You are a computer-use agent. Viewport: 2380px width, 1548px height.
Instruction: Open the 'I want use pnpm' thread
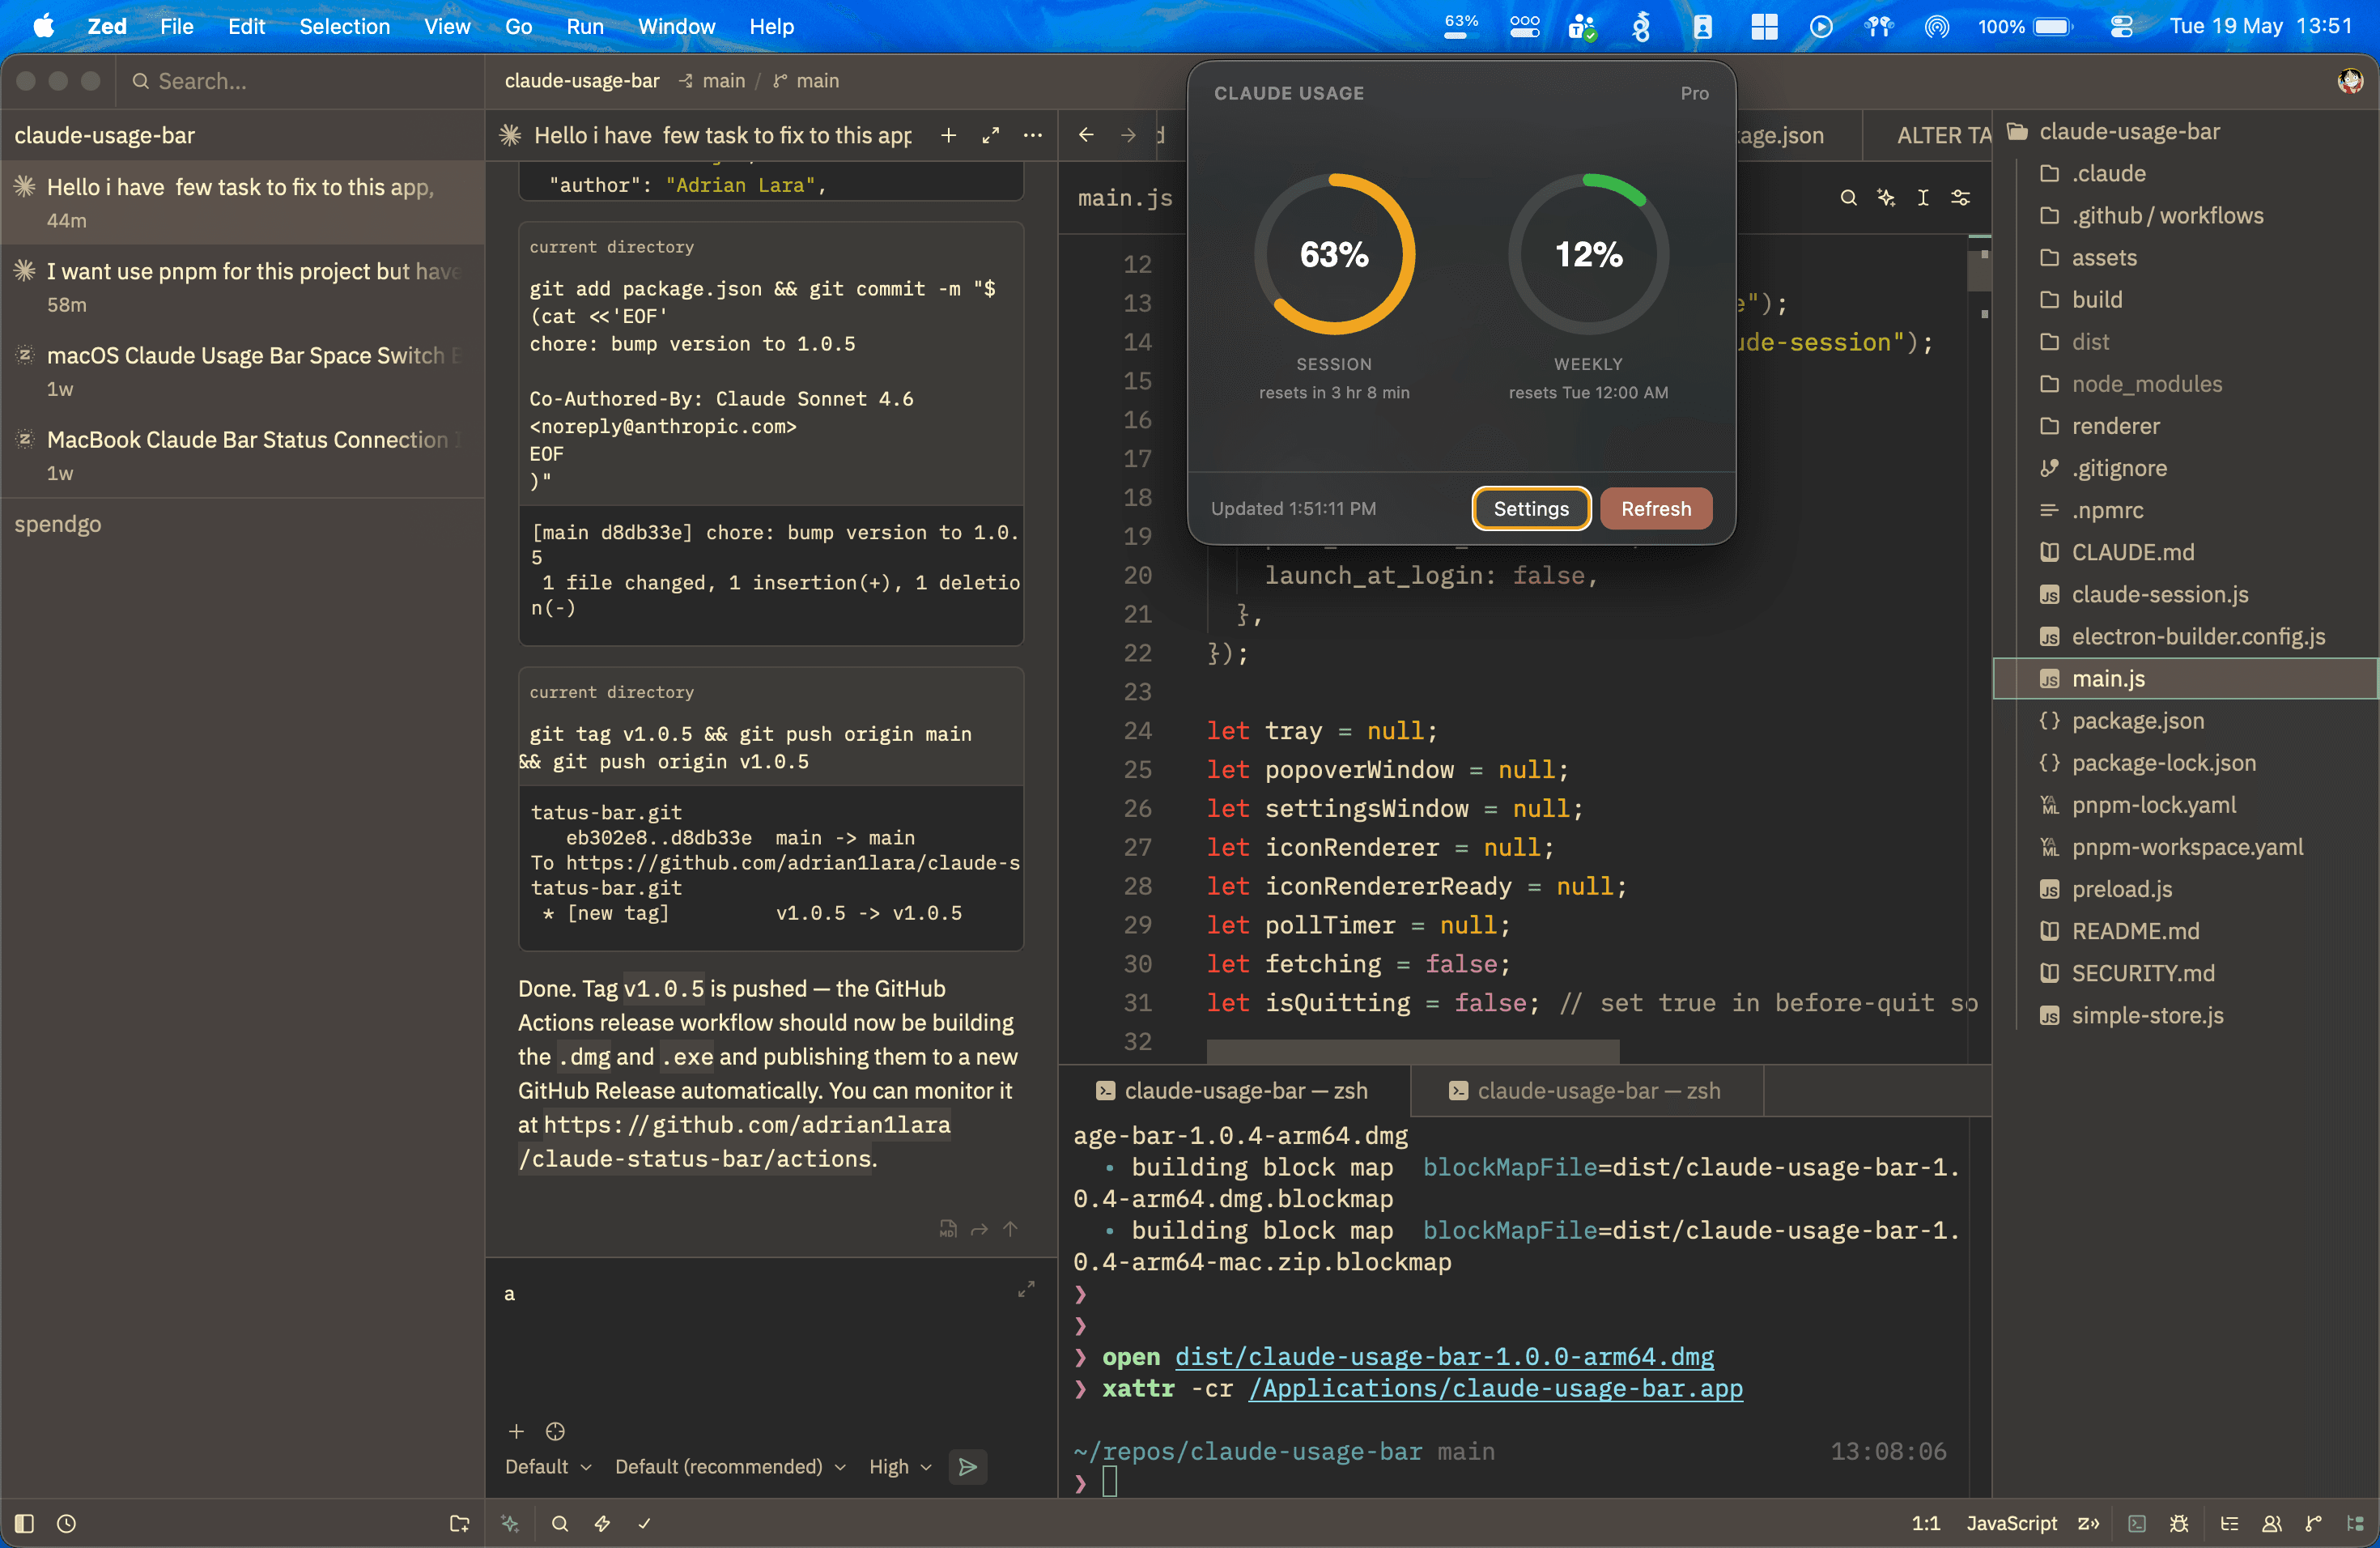242,287
